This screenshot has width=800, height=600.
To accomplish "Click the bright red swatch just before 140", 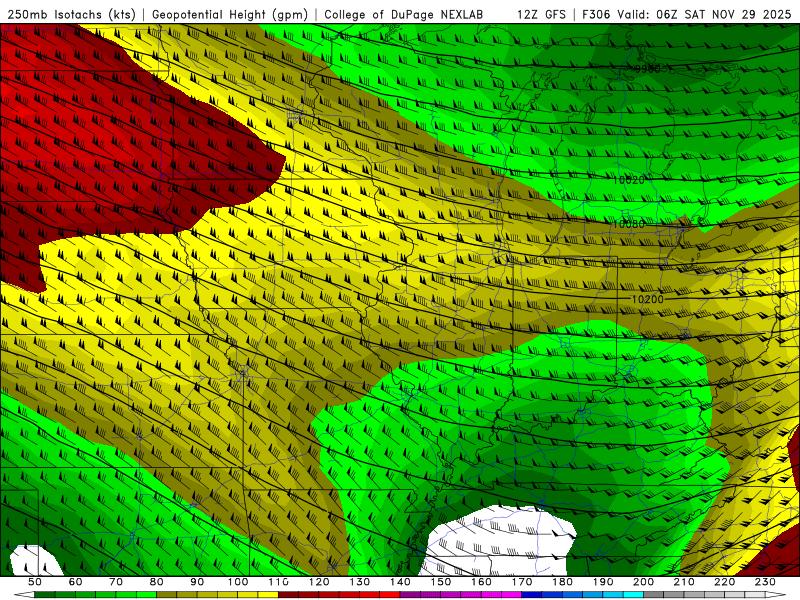I will (390, 594).
